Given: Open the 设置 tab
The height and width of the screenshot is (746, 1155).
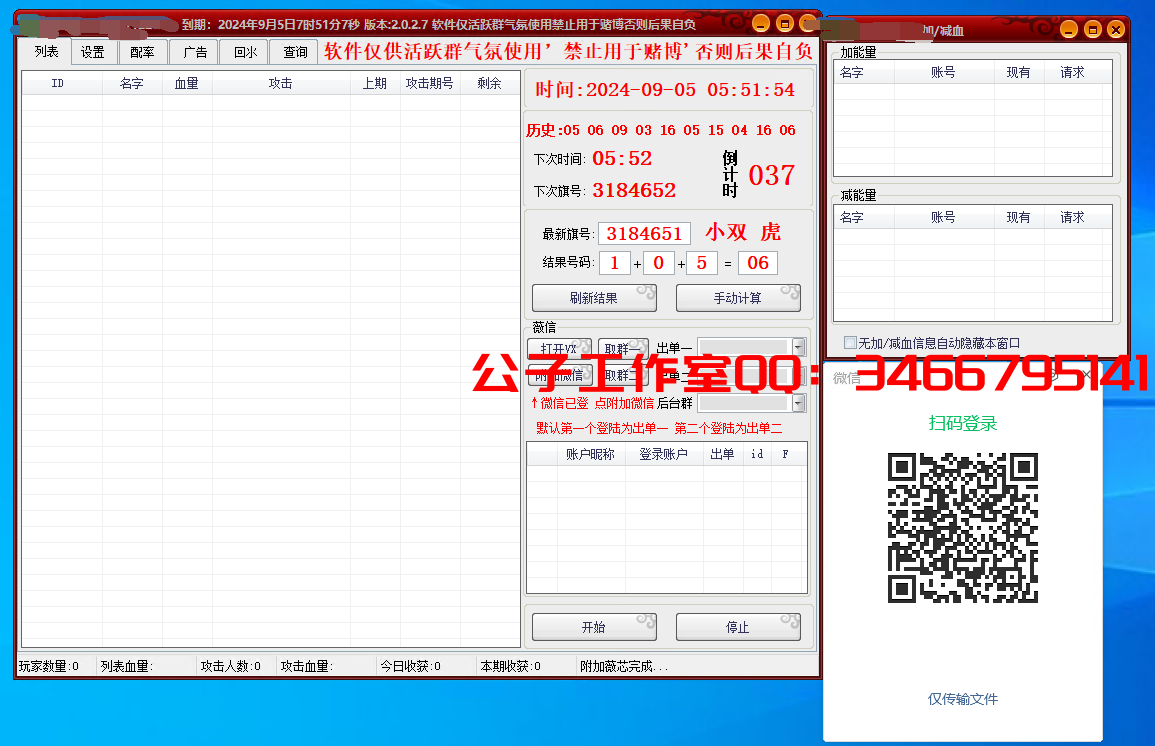Looking at the screenshot, I should coord(93,52).
